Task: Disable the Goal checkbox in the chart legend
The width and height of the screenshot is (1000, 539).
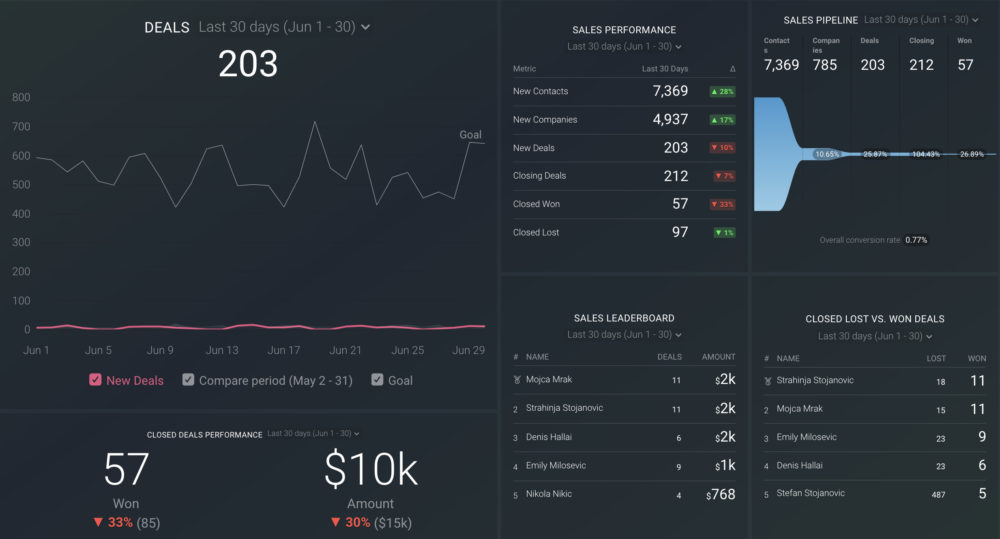Action: [377, 380]
